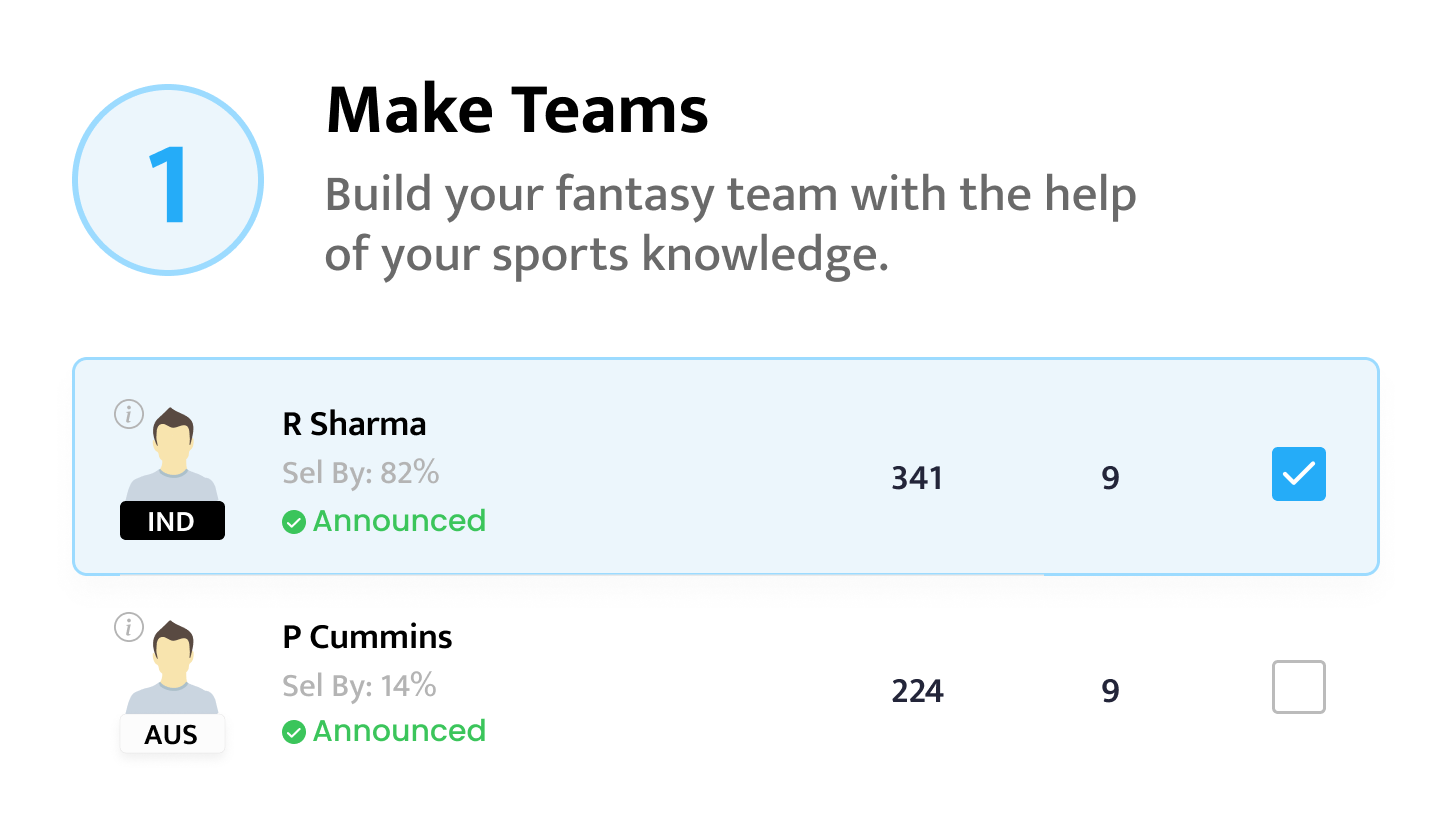Click the Sel By: 82% text
The height and width of the screenshot is (831, 1455).
(361, 472)
